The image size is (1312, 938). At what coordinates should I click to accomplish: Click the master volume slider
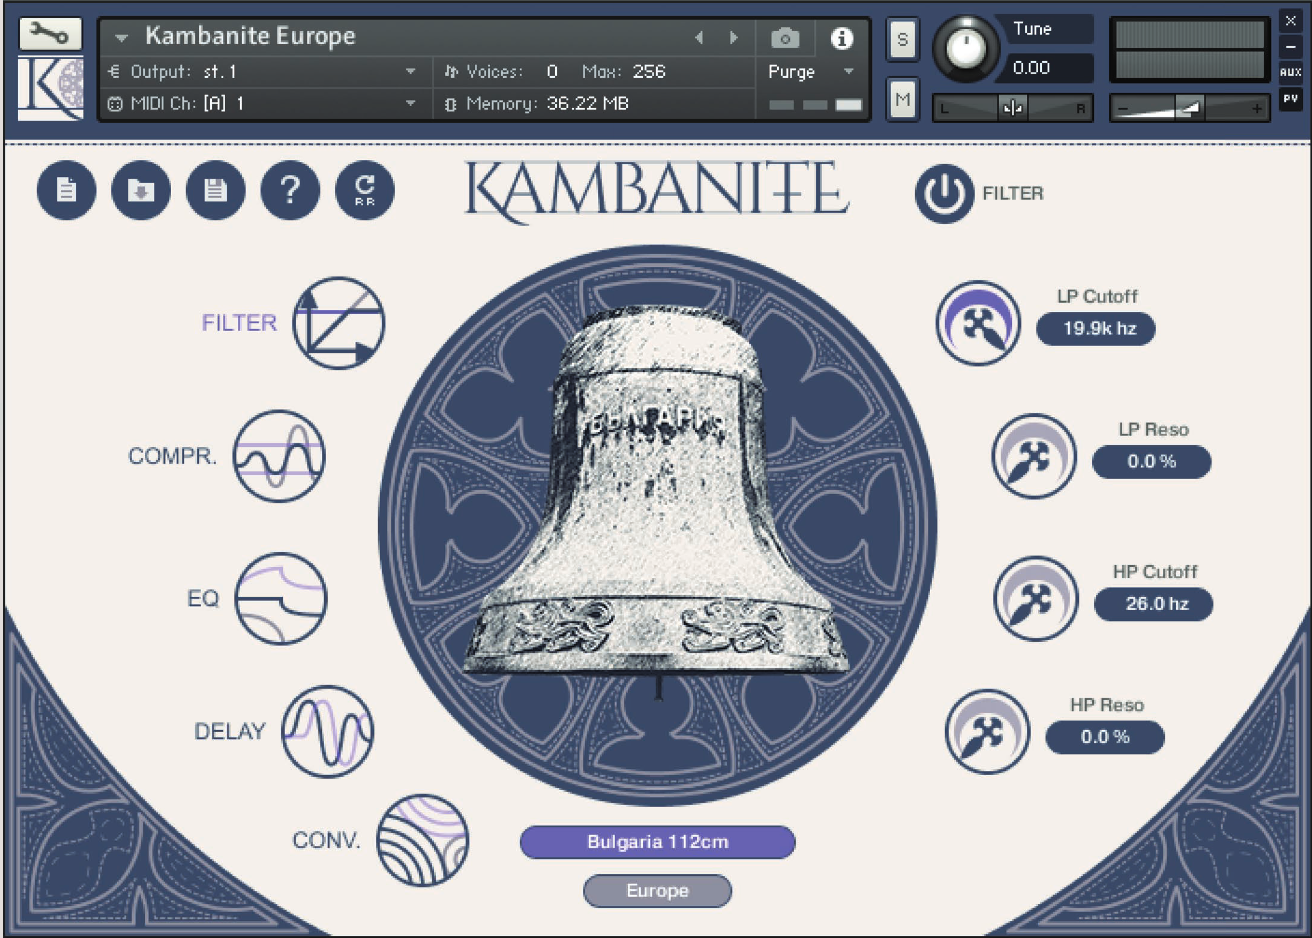[x=1190, y=107]
